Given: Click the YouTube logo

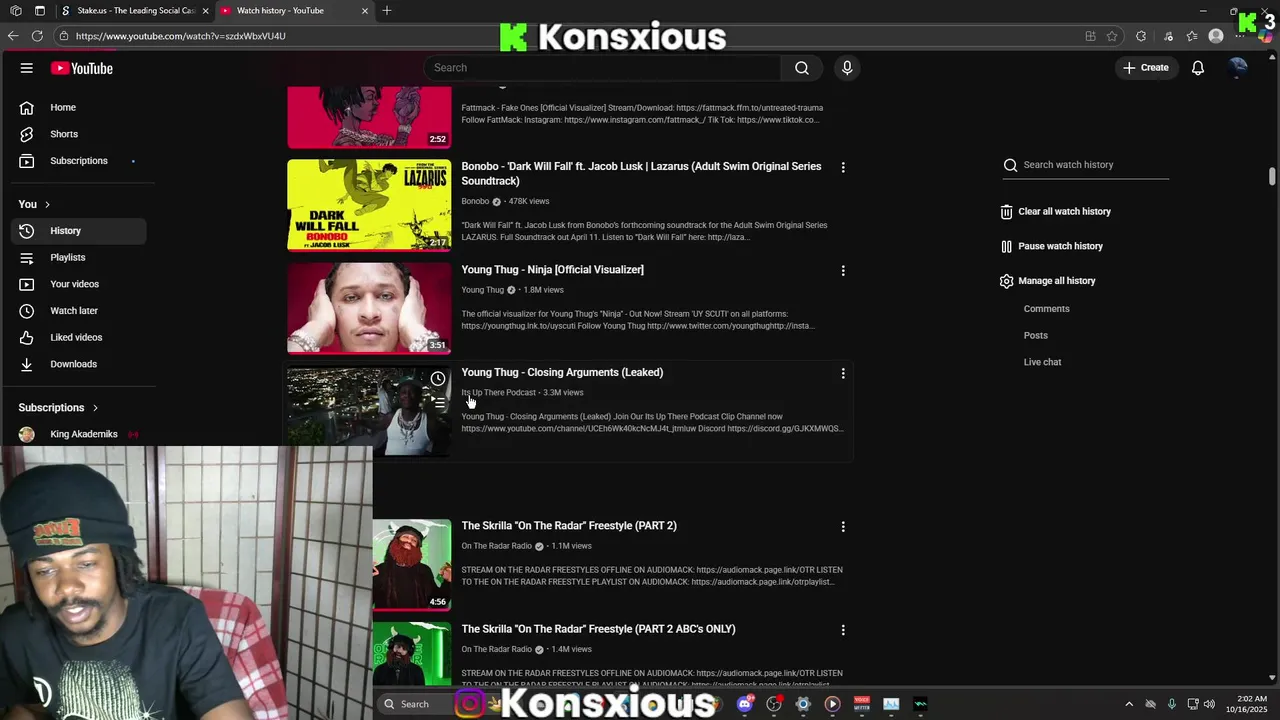Looking at the screenshot, I should (82, 68).
